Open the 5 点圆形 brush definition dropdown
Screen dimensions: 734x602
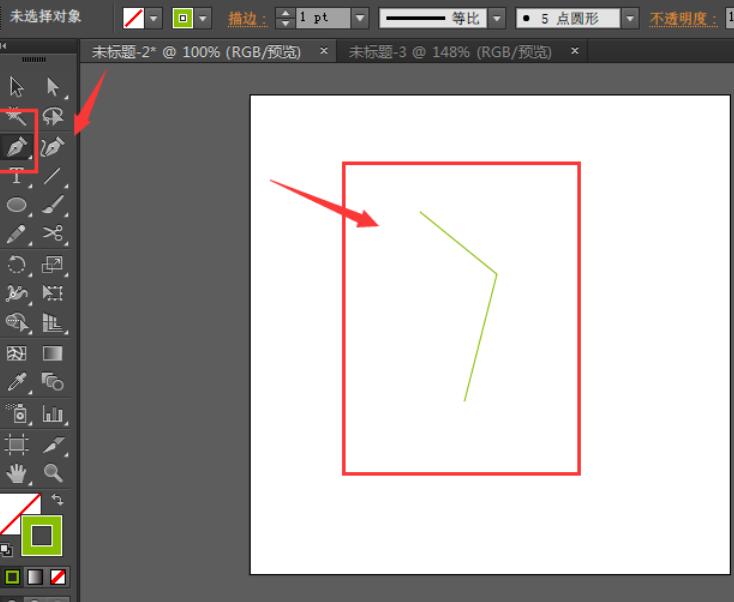tap(630, 19)
